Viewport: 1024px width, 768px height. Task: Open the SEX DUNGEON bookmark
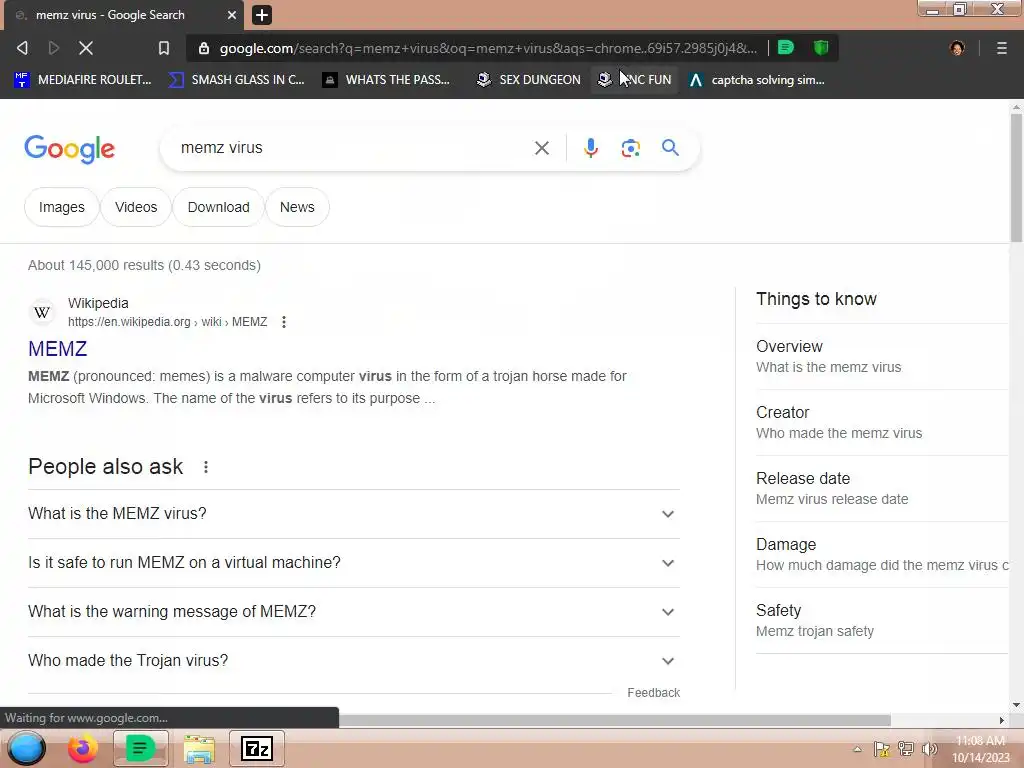(x=528, y=80)
